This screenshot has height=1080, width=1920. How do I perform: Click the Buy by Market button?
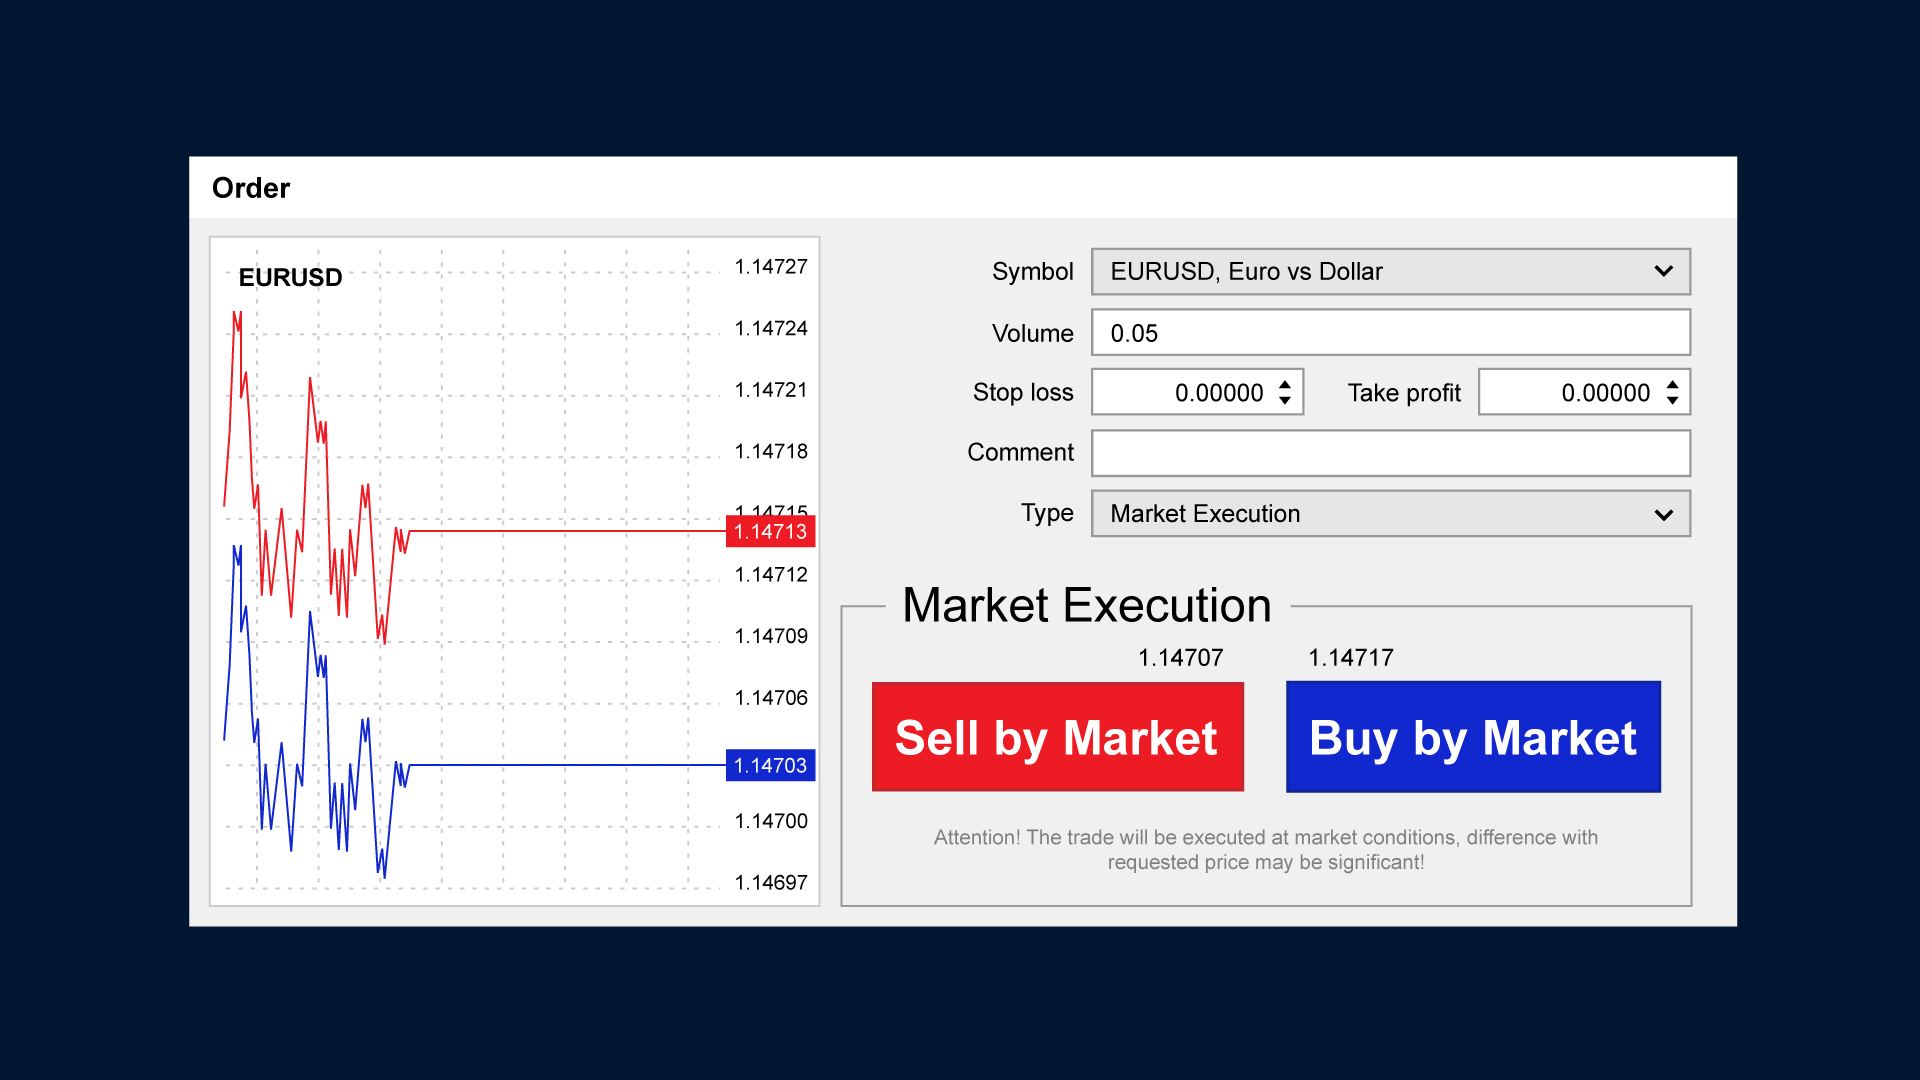(x=1472, y=737)
